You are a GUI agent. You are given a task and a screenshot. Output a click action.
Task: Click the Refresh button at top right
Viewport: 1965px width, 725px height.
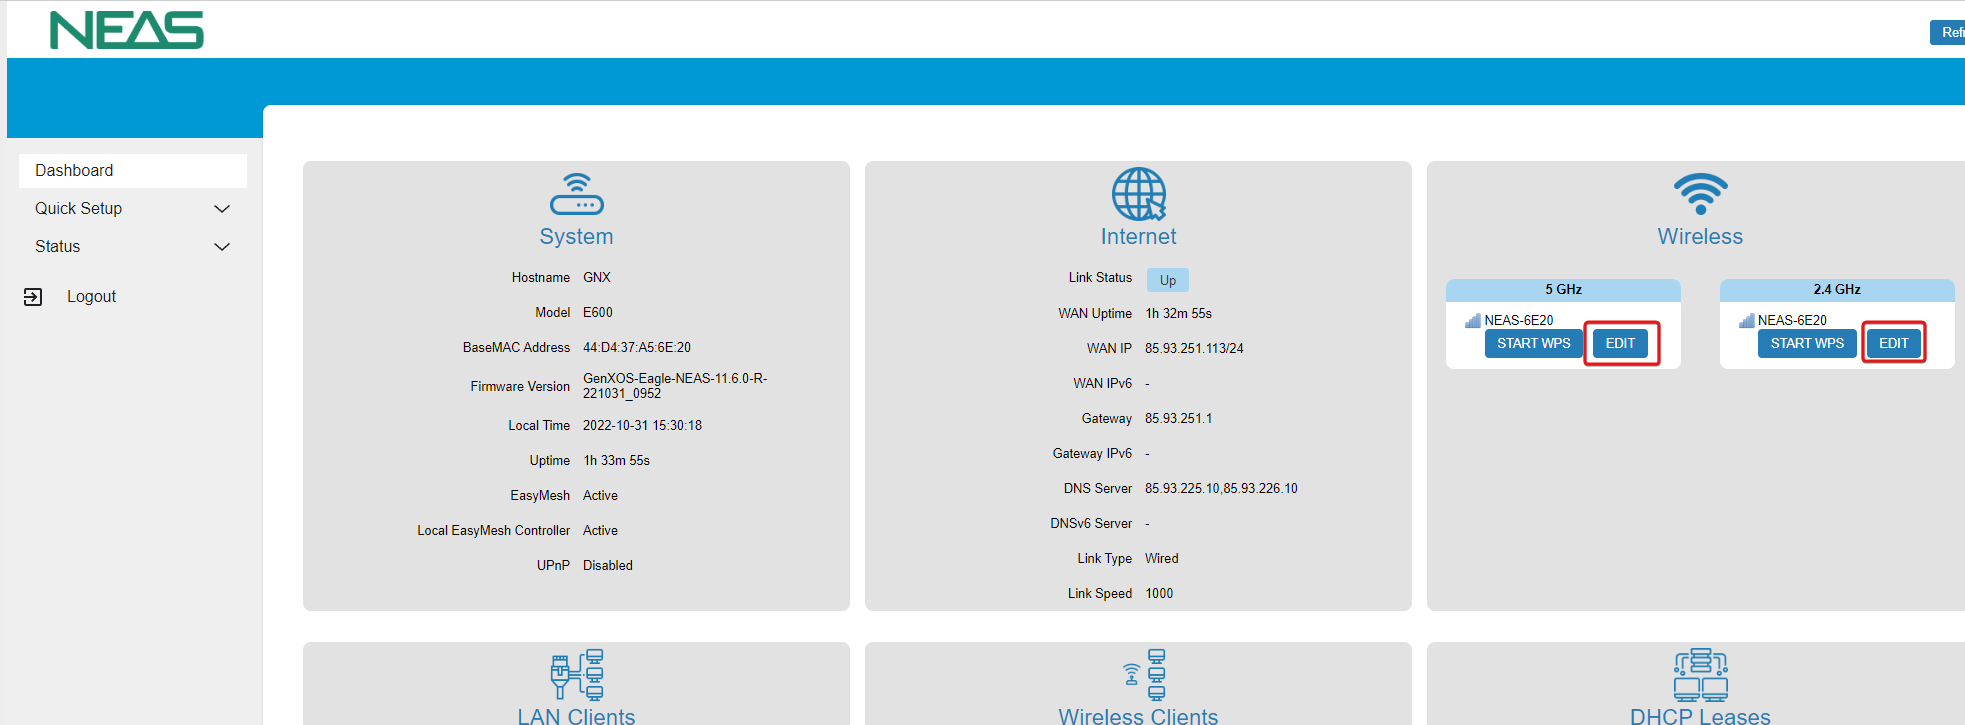(1948, 32)
